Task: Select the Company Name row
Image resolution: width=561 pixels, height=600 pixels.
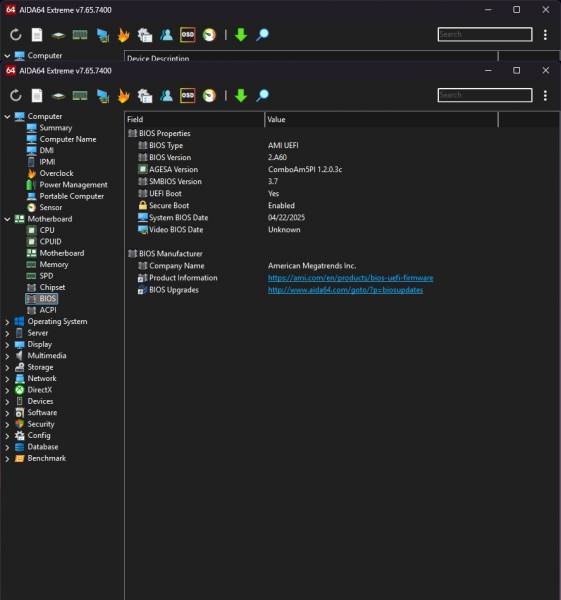Action: [x=311, y=266]
